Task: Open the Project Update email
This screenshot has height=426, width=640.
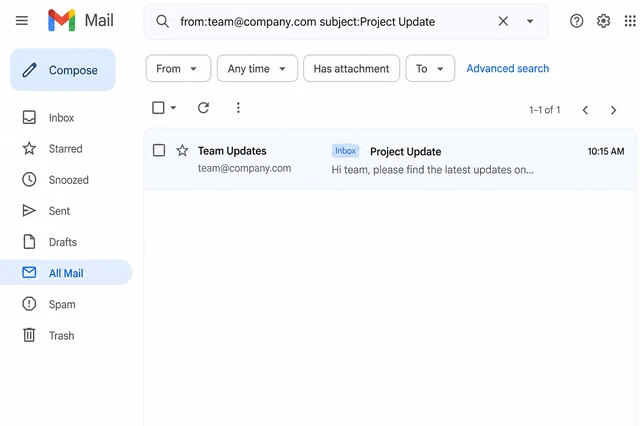Action: 390,159
